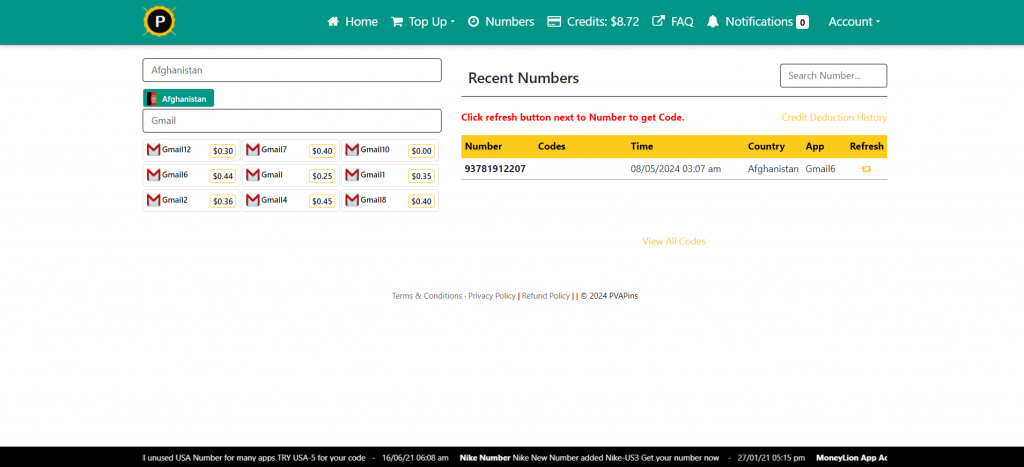Click the Gmail2 $0.36 price tag

[223, 201]
